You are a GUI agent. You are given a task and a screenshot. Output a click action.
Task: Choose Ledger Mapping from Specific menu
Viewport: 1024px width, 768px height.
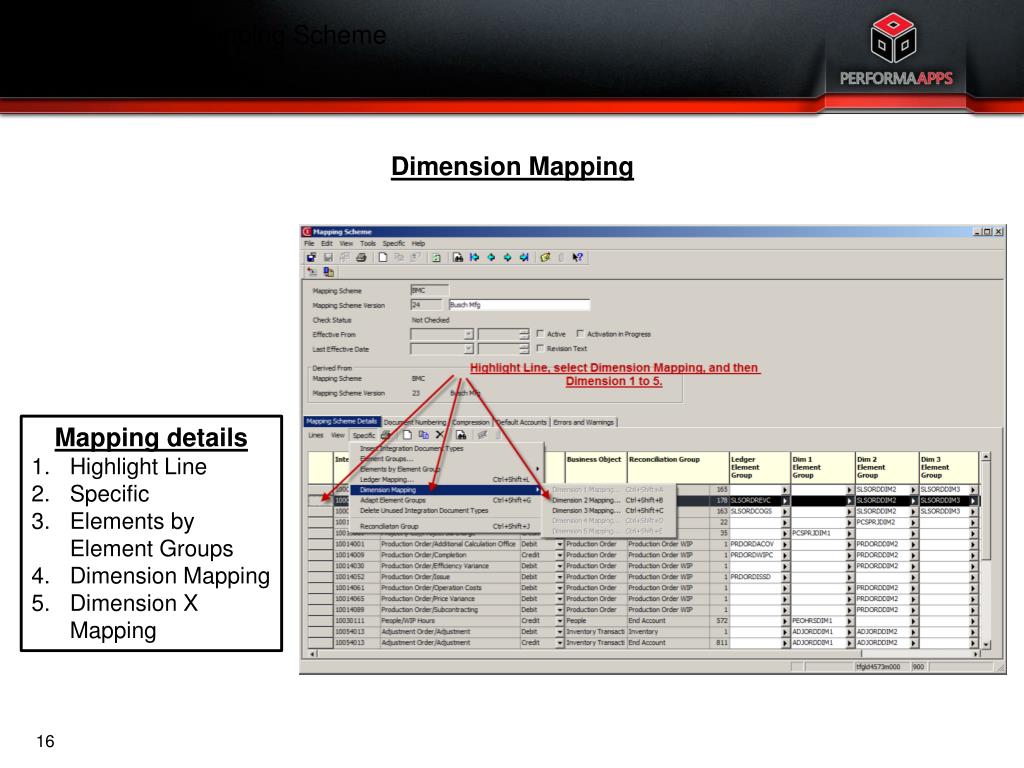tap(447, 479)
